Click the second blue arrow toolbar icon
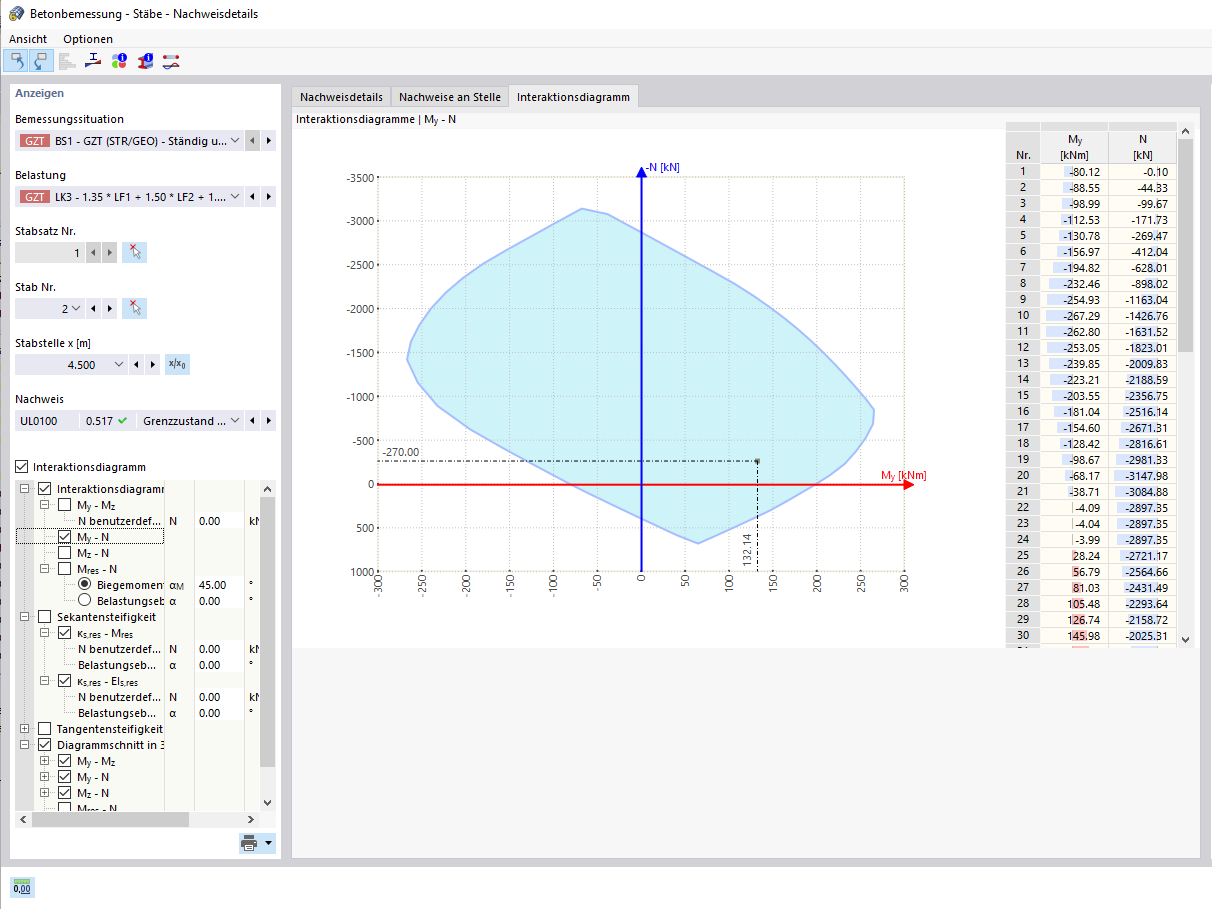Viewport: 1212px width, 909px height. [x=40, y=62]
